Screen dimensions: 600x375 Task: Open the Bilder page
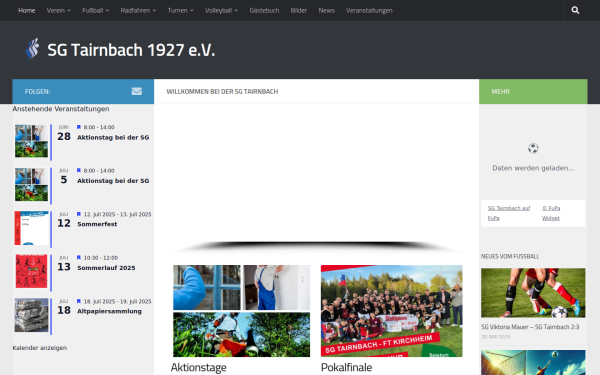click(x=298, y=10)
